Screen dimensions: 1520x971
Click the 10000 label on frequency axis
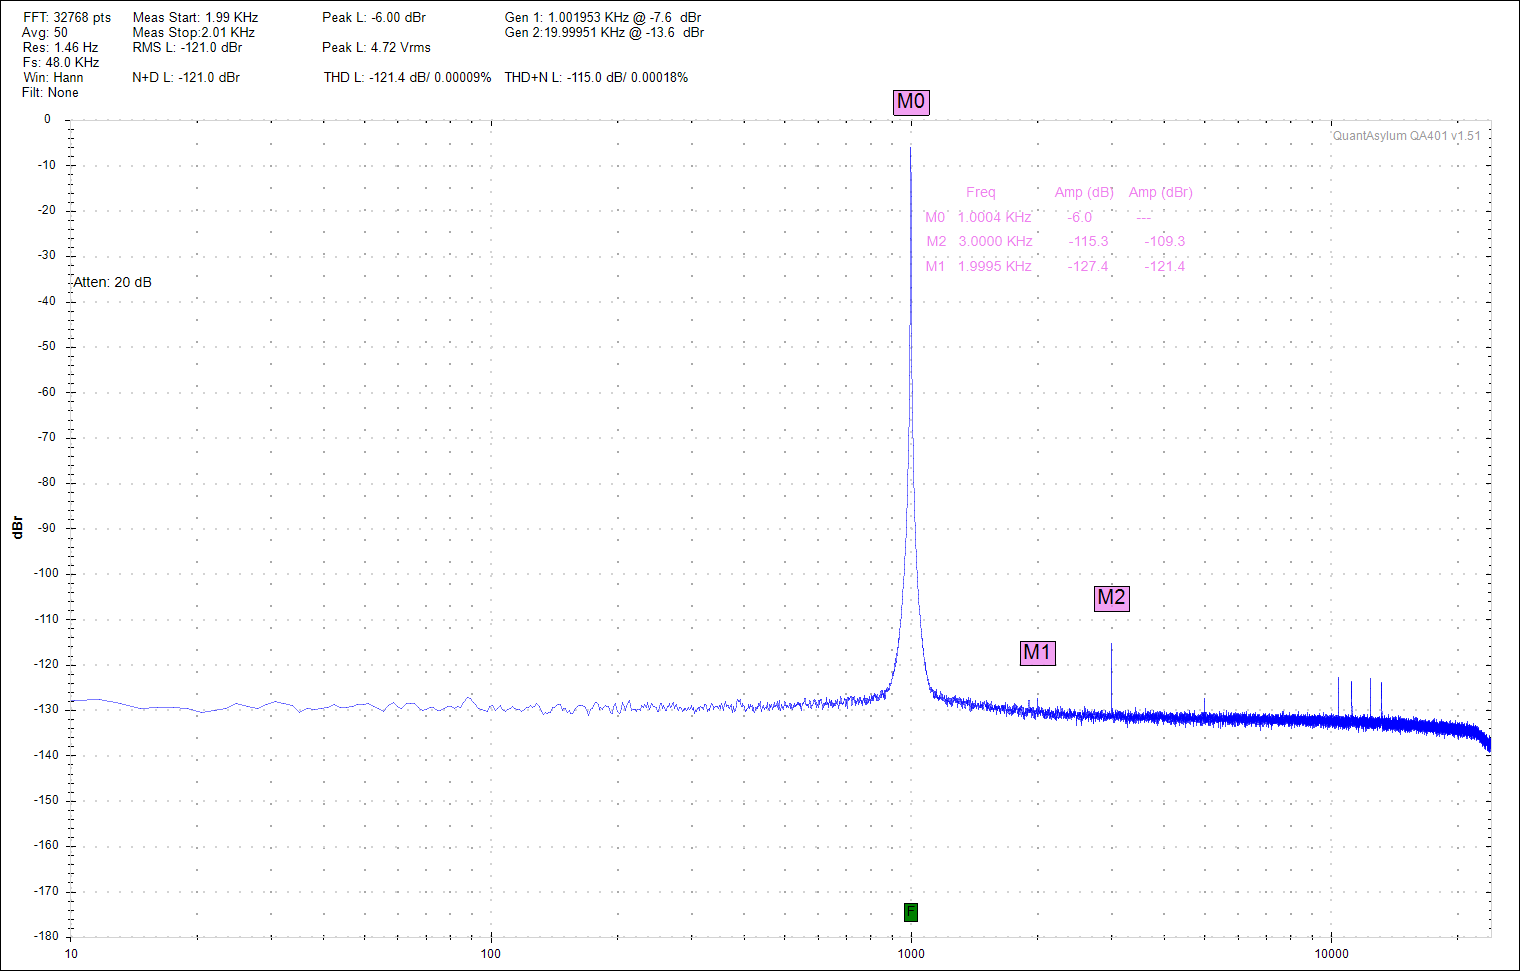pyautogui.click(x=1331, y=954)
